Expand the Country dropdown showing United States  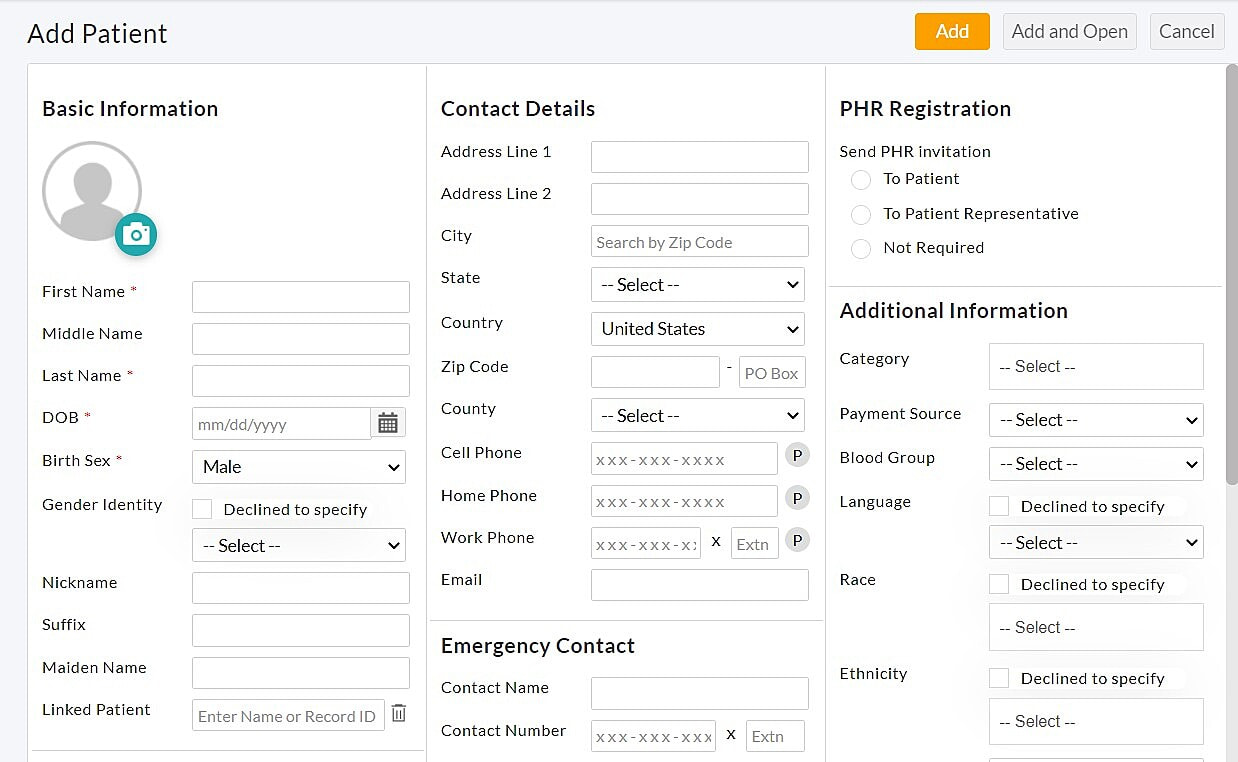tap(698, 329)
